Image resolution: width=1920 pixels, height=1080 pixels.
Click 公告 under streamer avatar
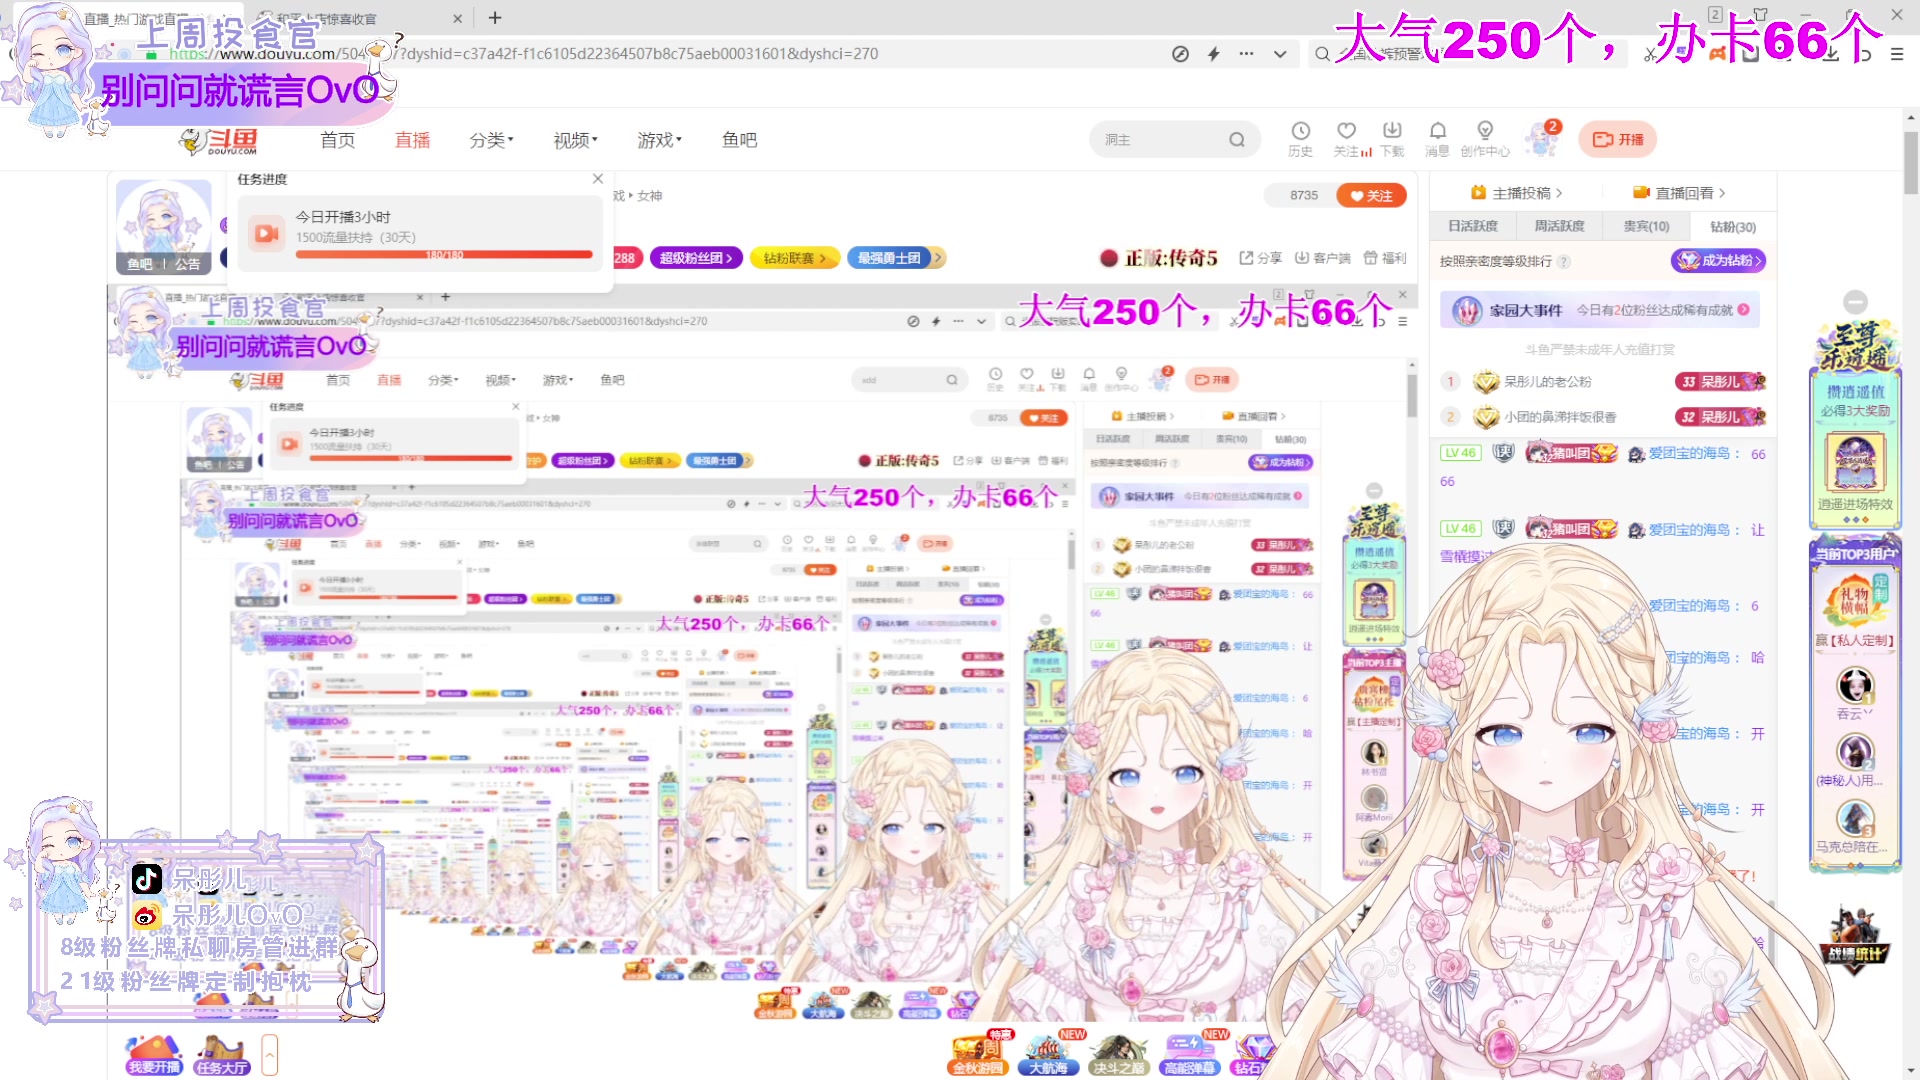pos(187,265)
